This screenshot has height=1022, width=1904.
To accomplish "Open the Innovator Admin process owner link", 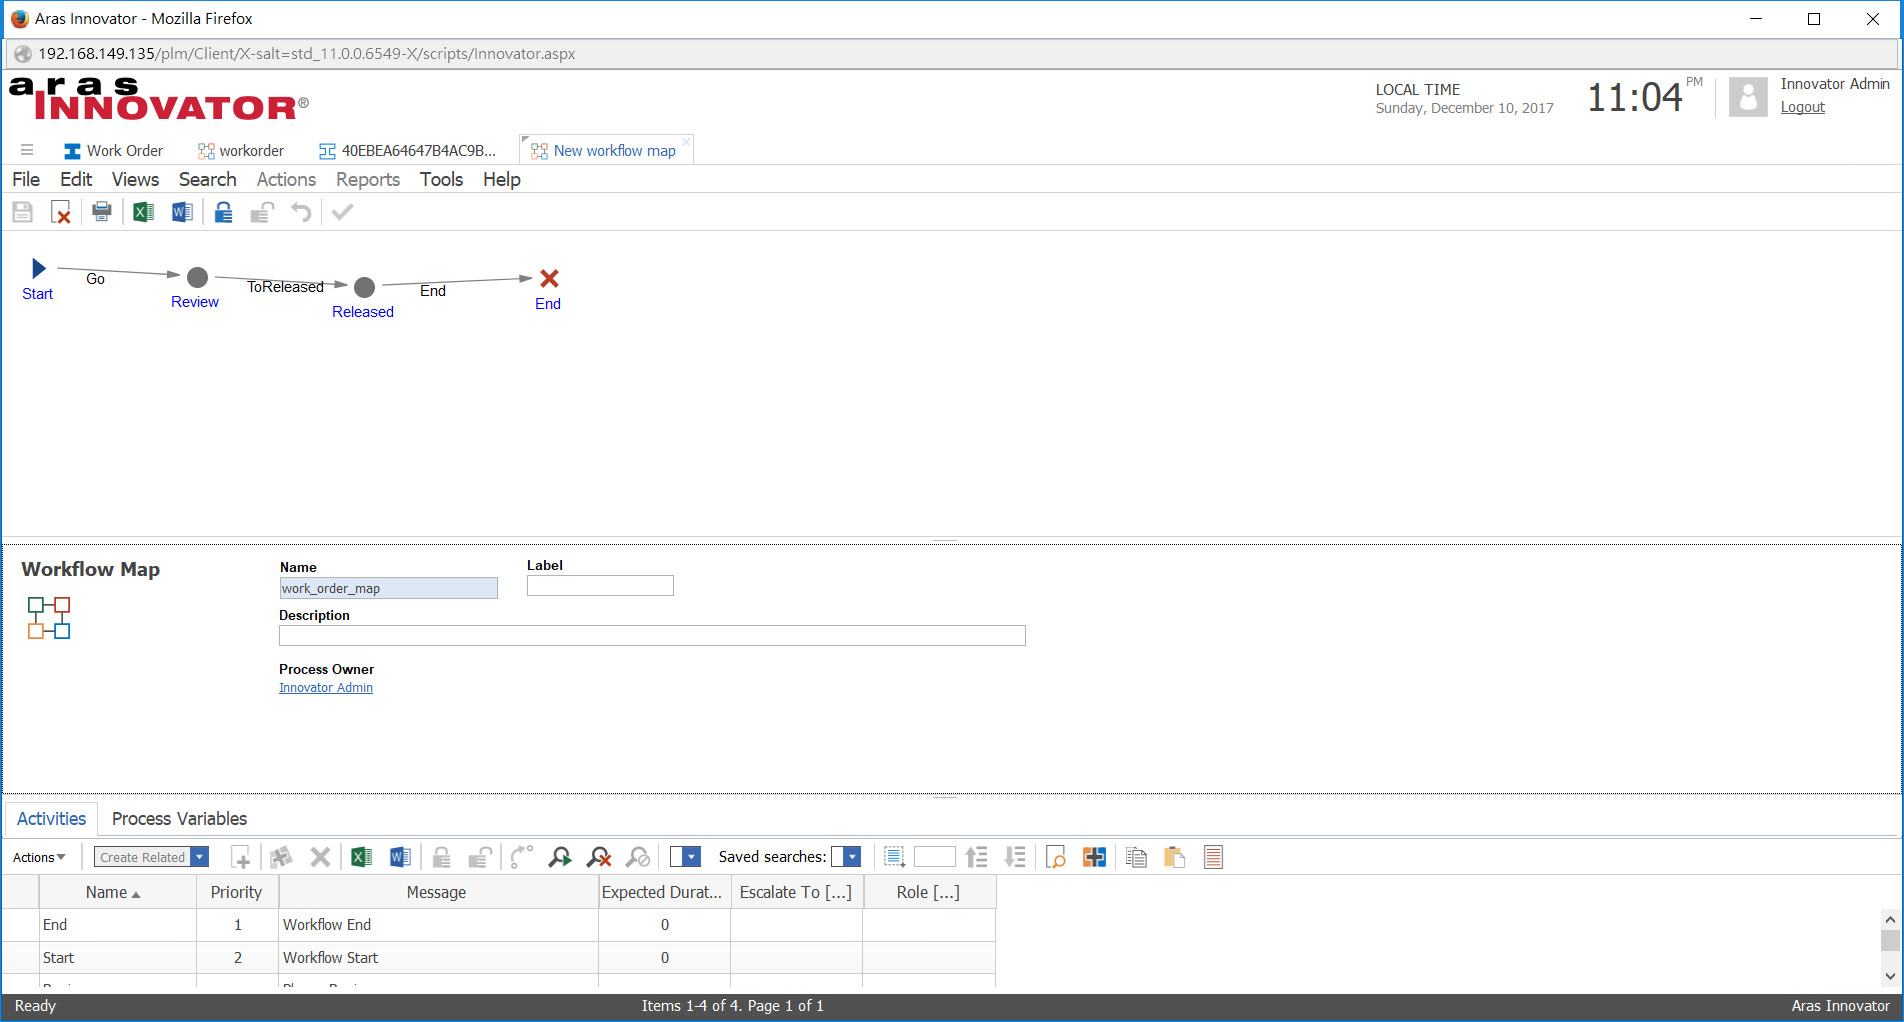I will coord(326,687).
